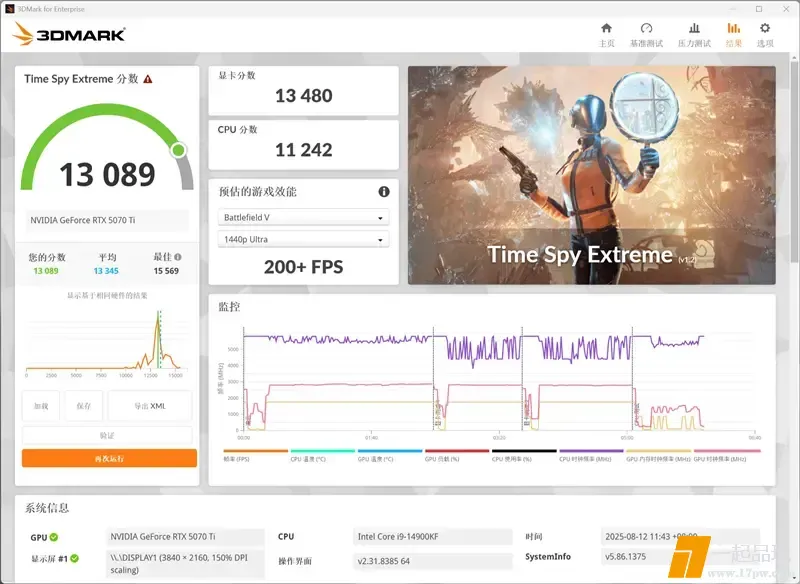Viewport: 800px width, 584px height.
Task: Click the info icon beside 最佳
Action: coord(178,257)
